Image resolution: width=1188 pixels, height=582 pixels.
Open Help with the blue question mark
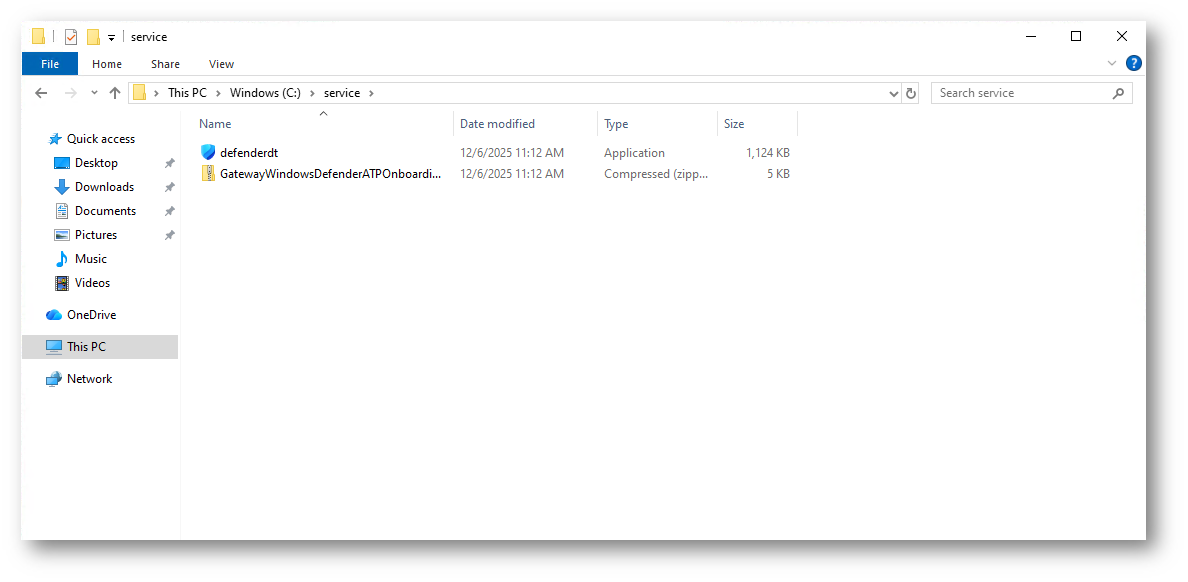(1133, 63)
